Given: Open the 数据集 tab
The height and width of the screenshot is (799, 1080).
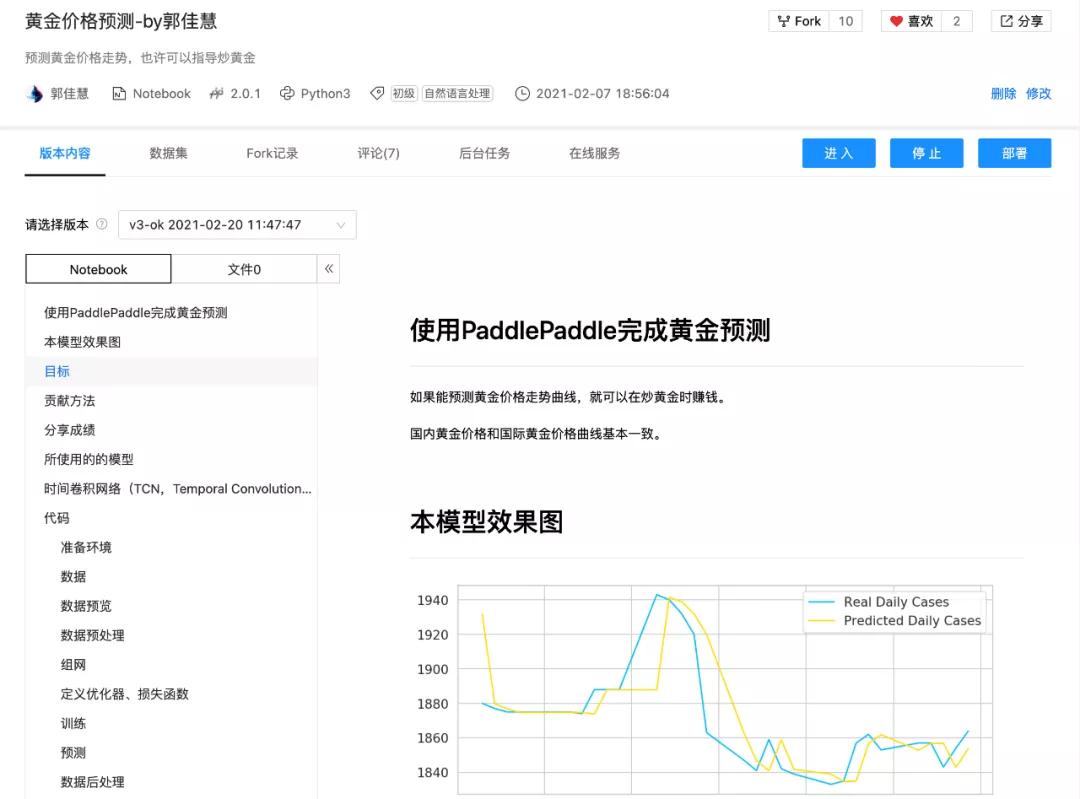Looking at the screenshot, I should coord(168,153).
